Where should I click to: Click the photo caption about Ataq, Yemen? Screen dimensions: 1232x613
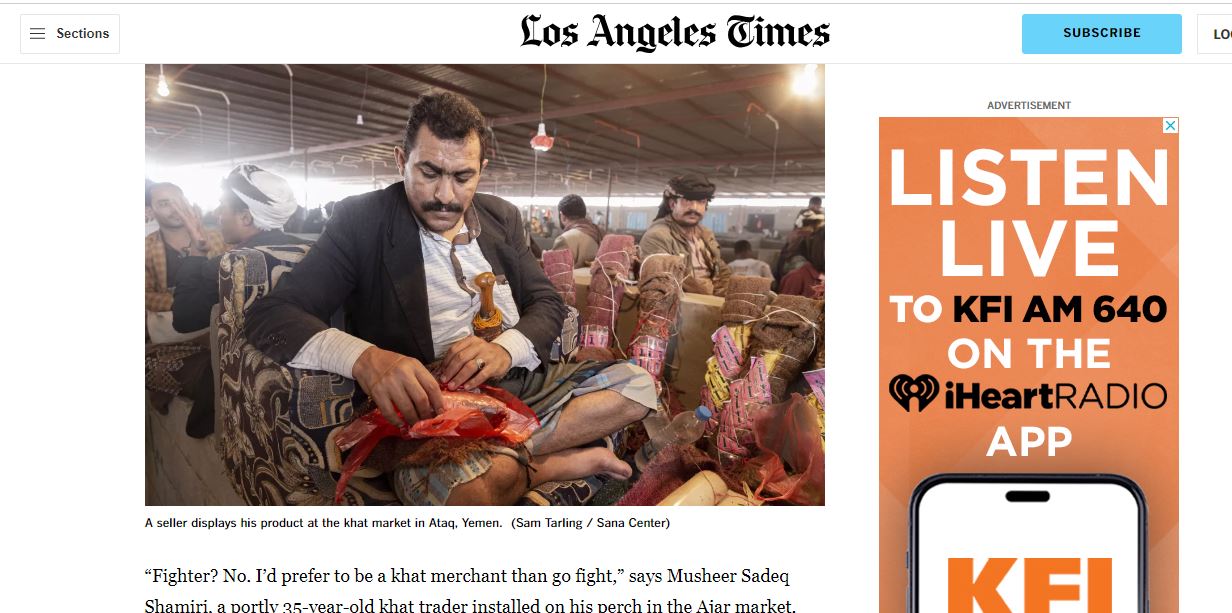tap(324, 523)
